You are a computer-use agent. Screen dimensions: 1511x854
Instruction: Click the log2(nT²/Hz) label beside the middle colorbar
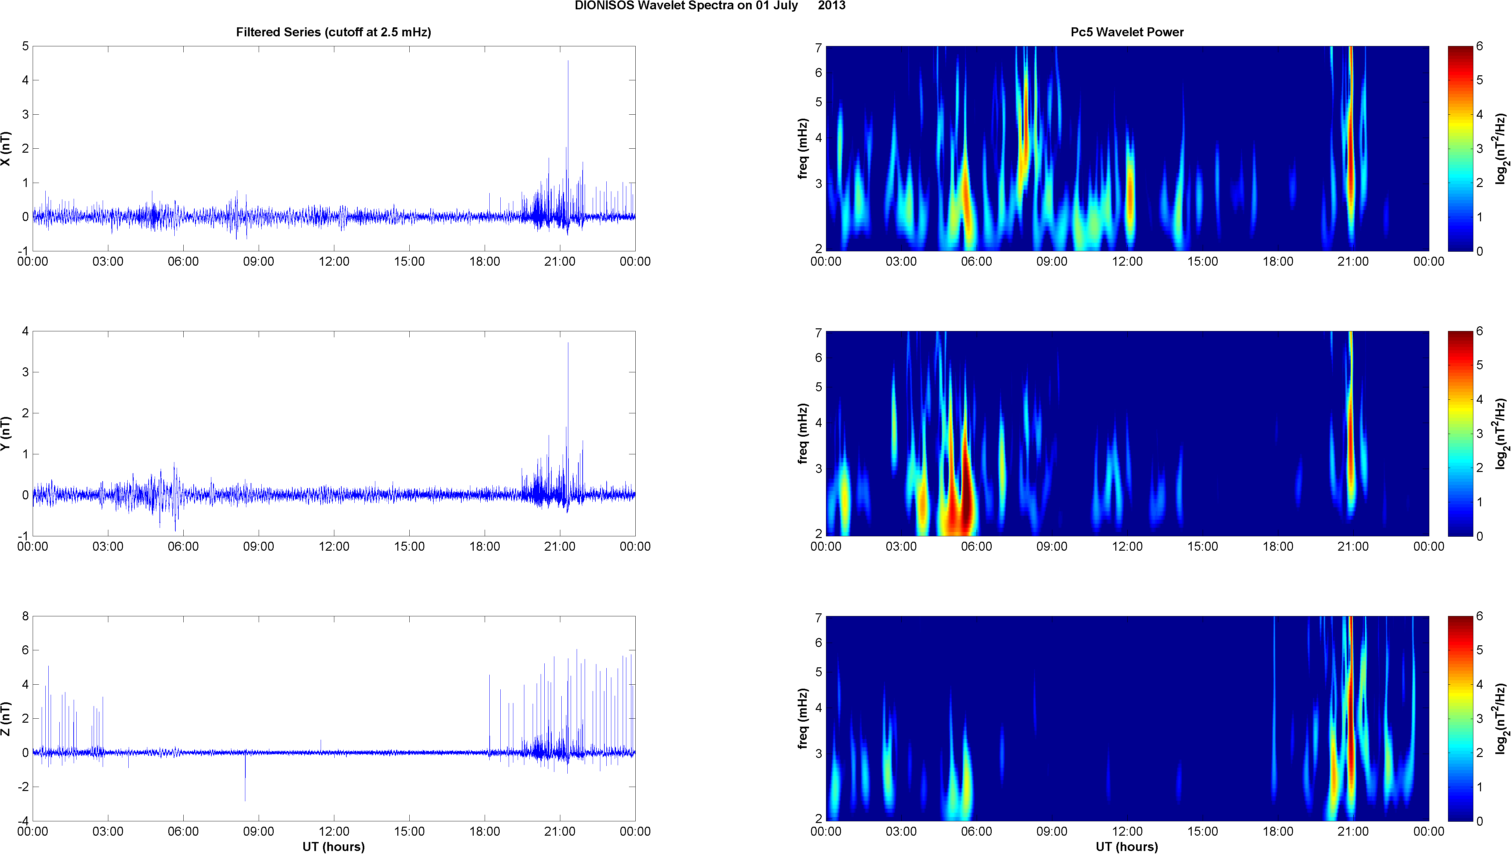click(1501, 434)
